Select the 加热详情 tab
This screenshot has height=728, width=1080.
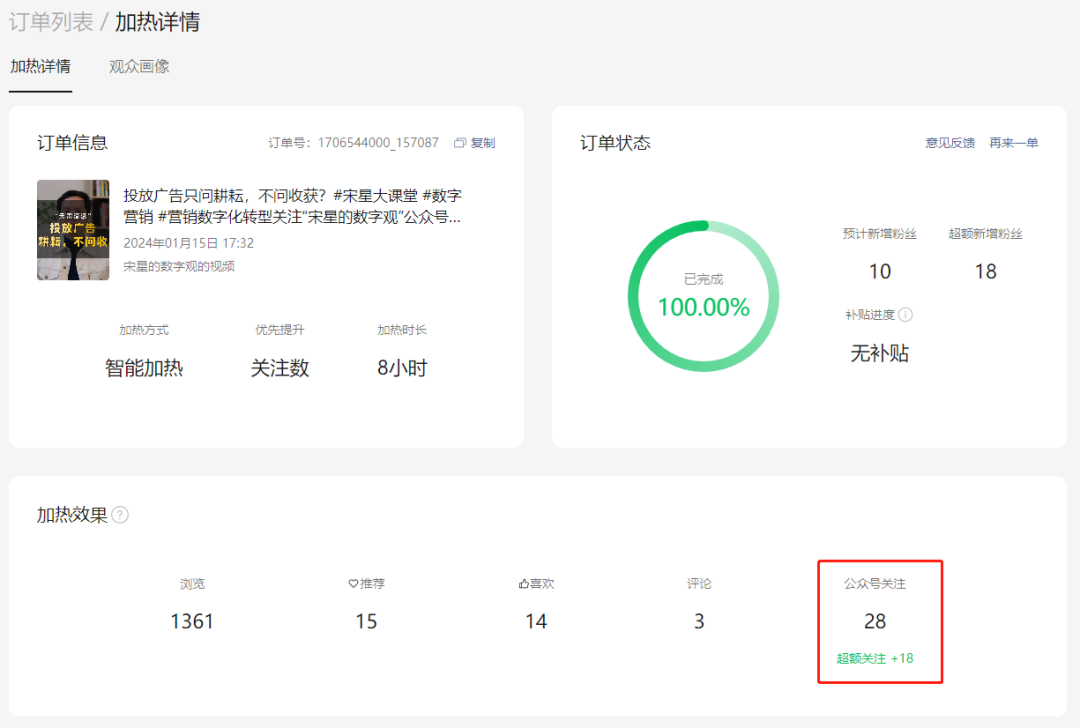(x=40, y=66)
